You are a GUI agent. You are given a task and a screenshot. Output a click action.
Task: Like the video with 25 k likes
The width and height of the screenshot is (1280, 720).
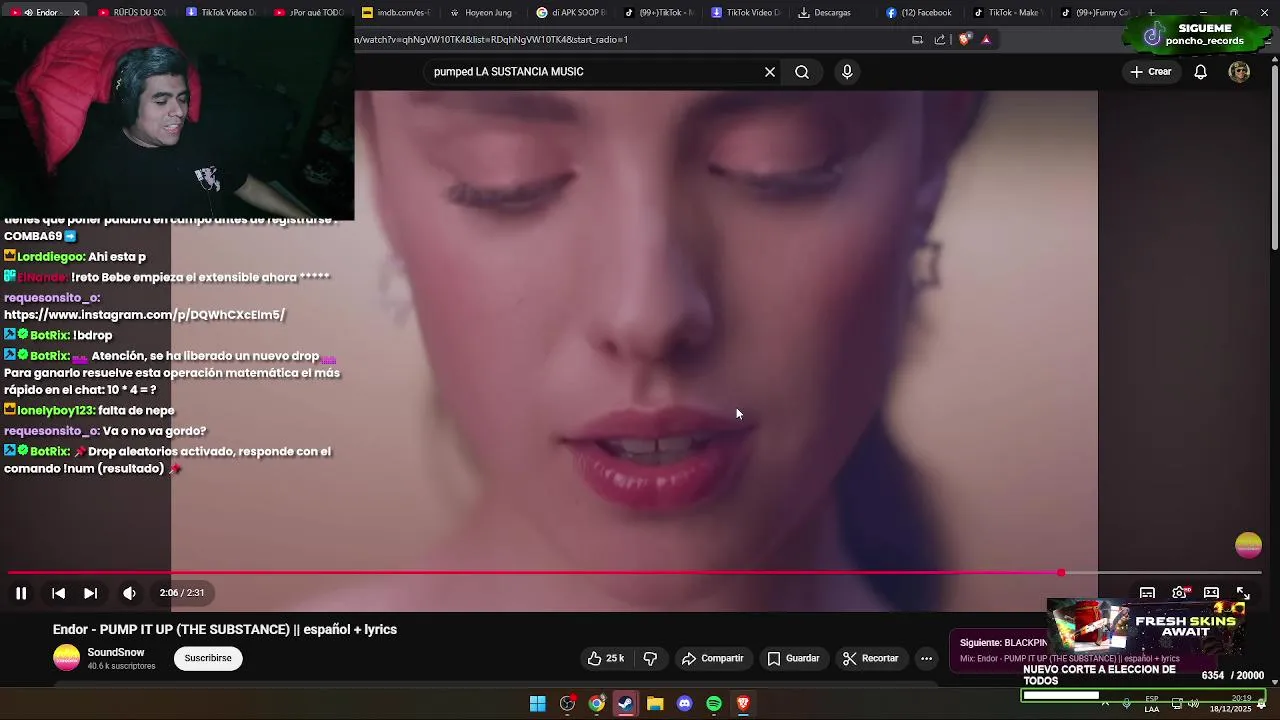[606, 658]
